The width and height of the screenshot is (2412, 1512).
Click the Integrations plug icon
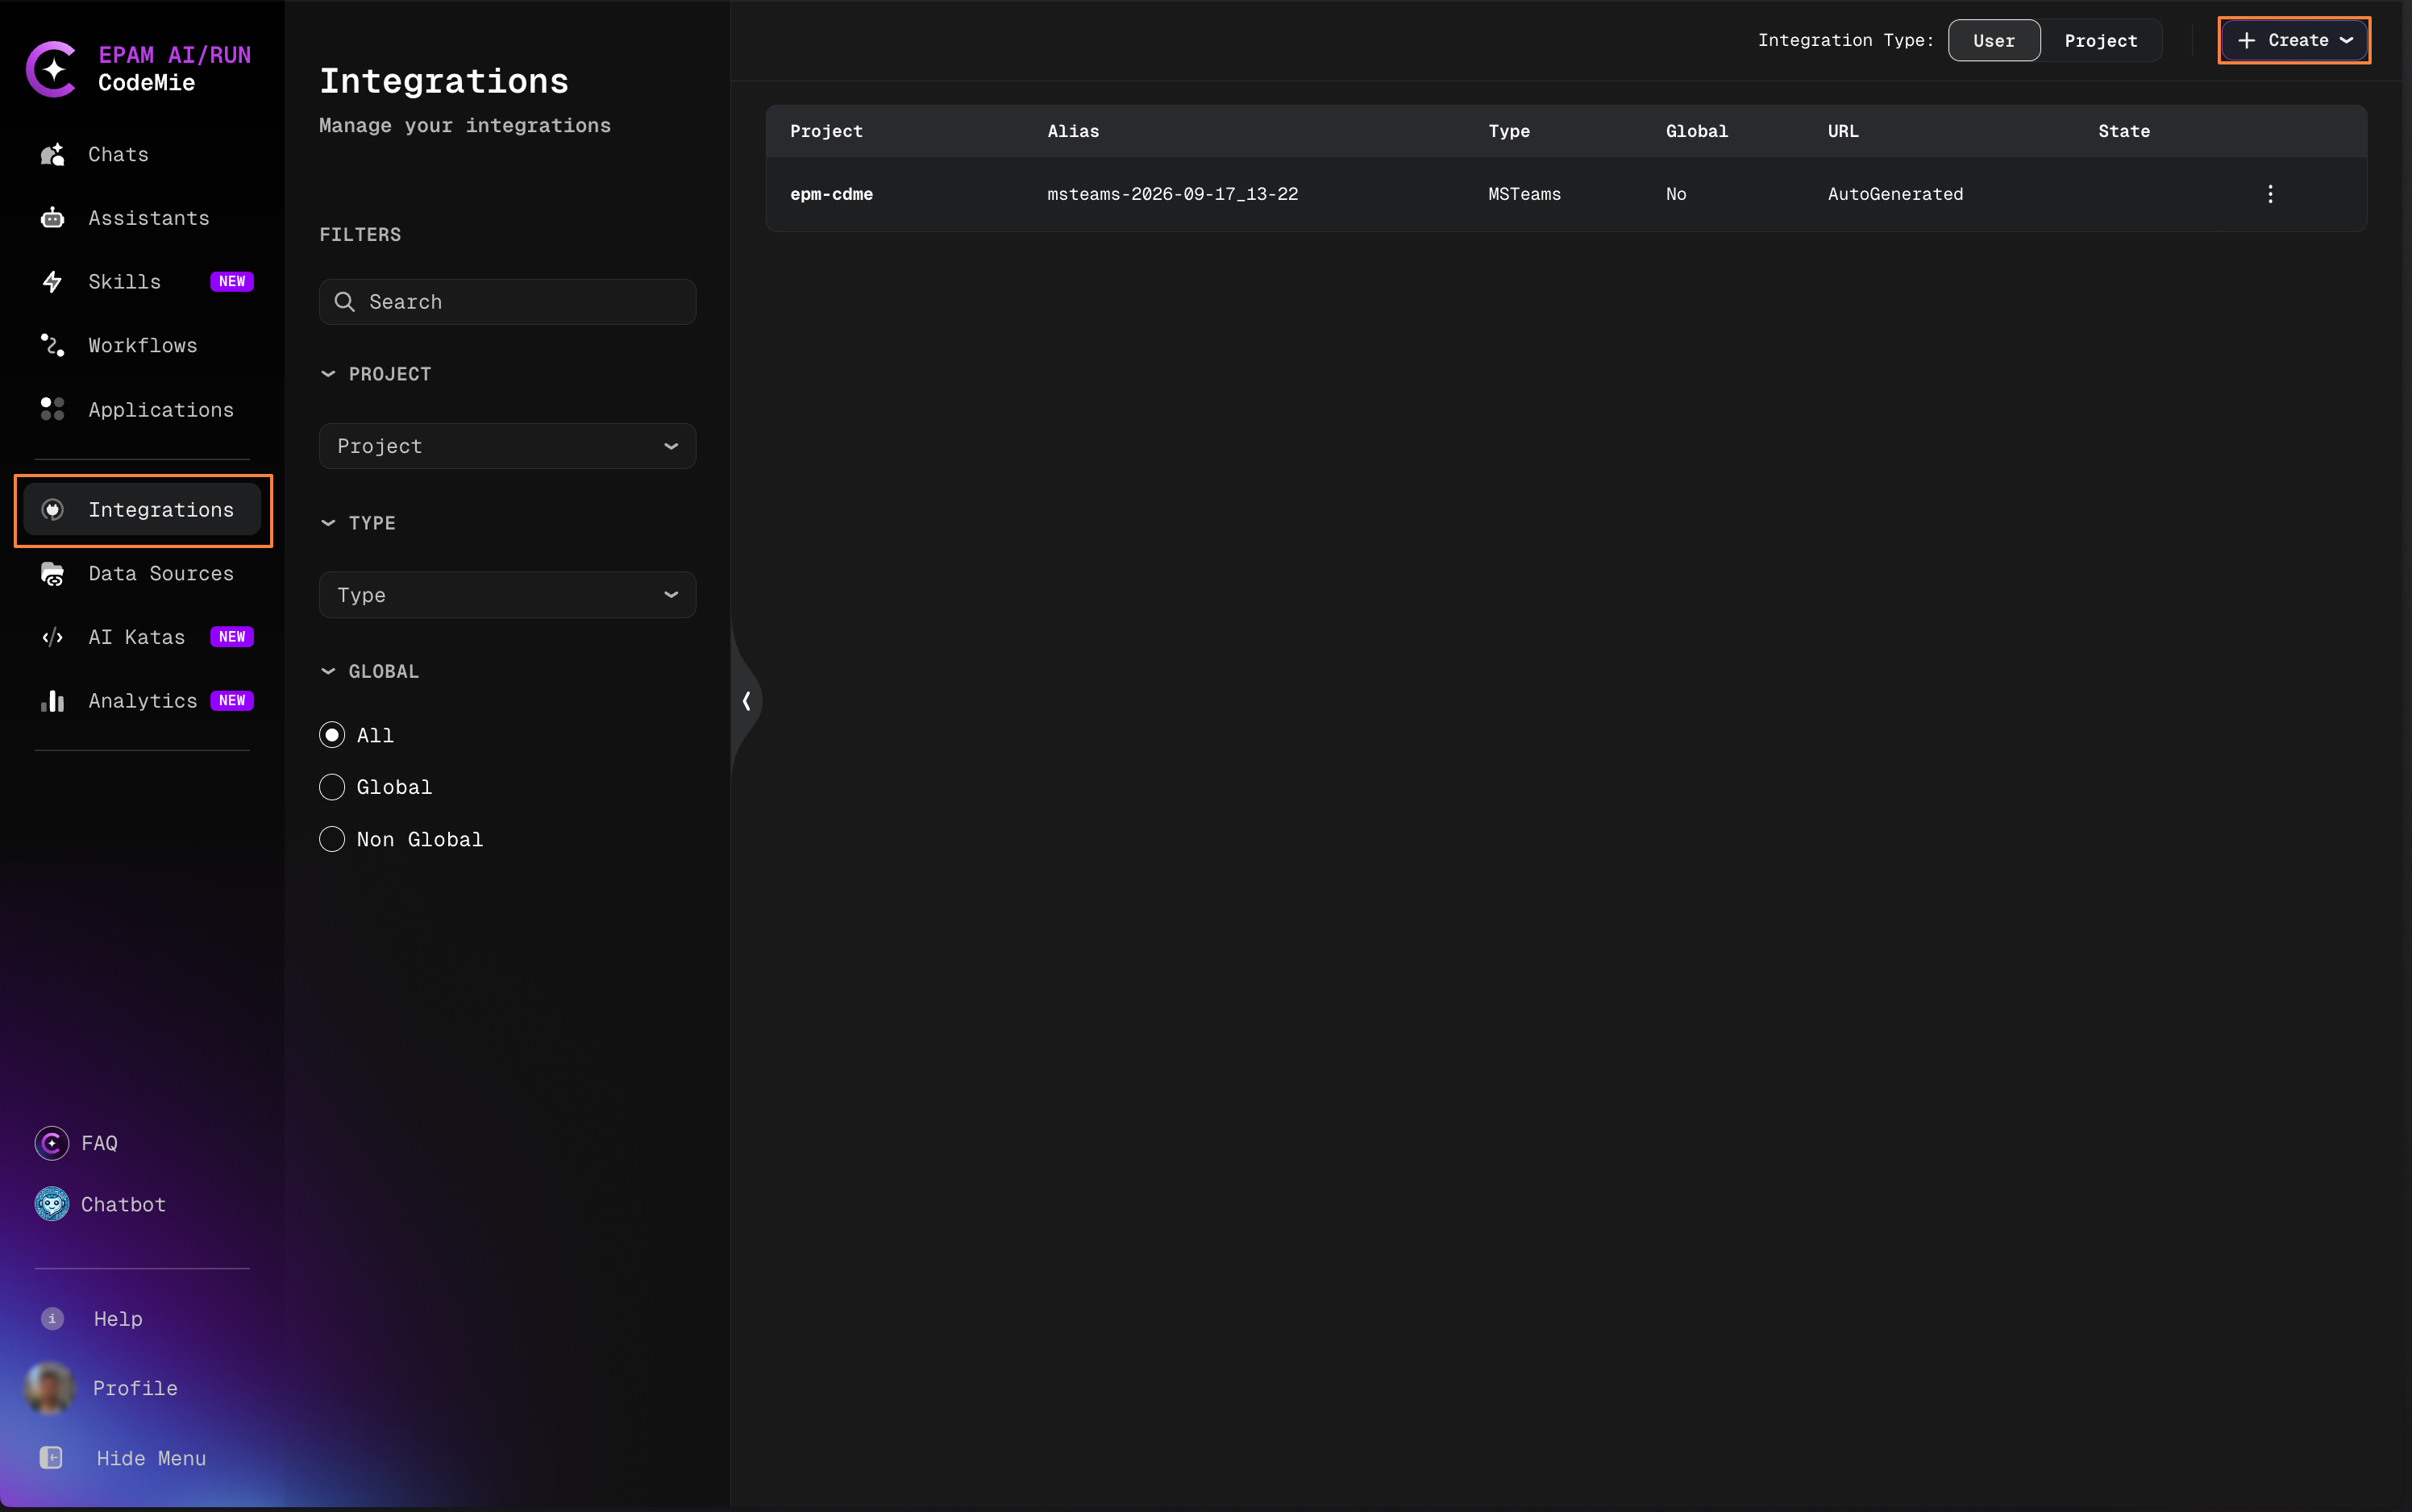[x=52, y=510]
